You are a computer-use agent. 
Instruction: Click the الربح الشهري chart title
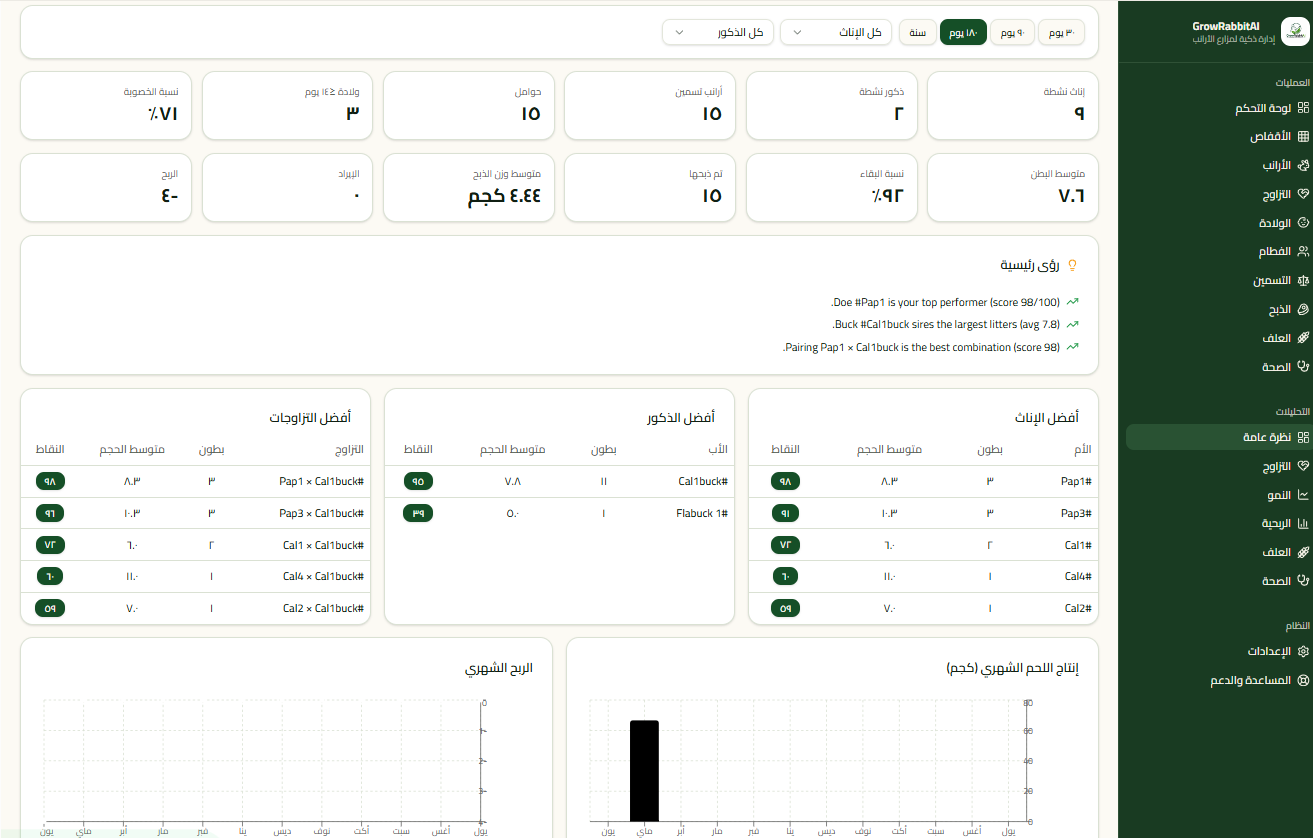(498, 667)
